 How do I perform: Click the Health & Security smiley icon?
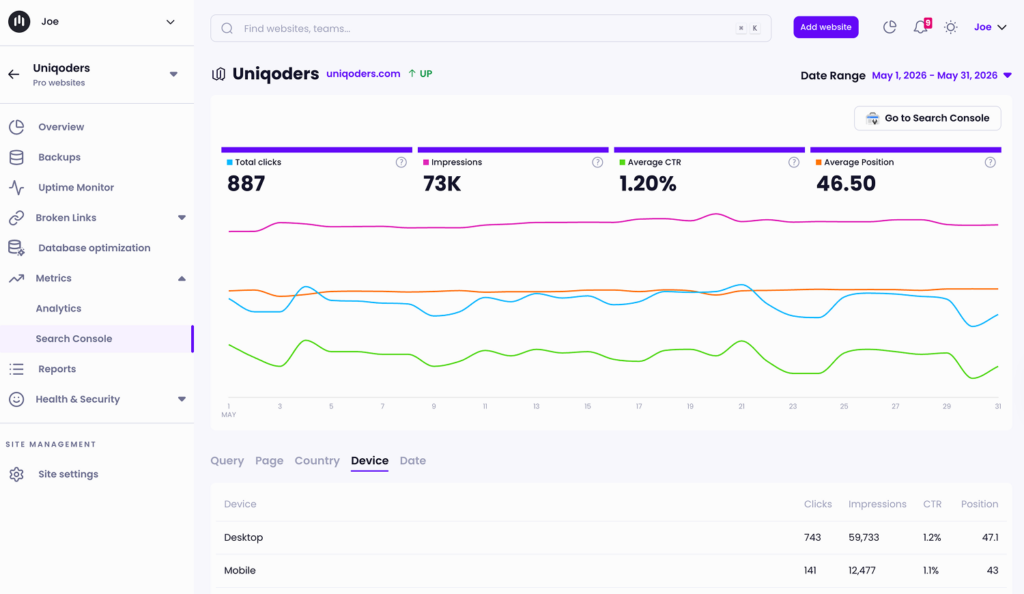(16, 399)
